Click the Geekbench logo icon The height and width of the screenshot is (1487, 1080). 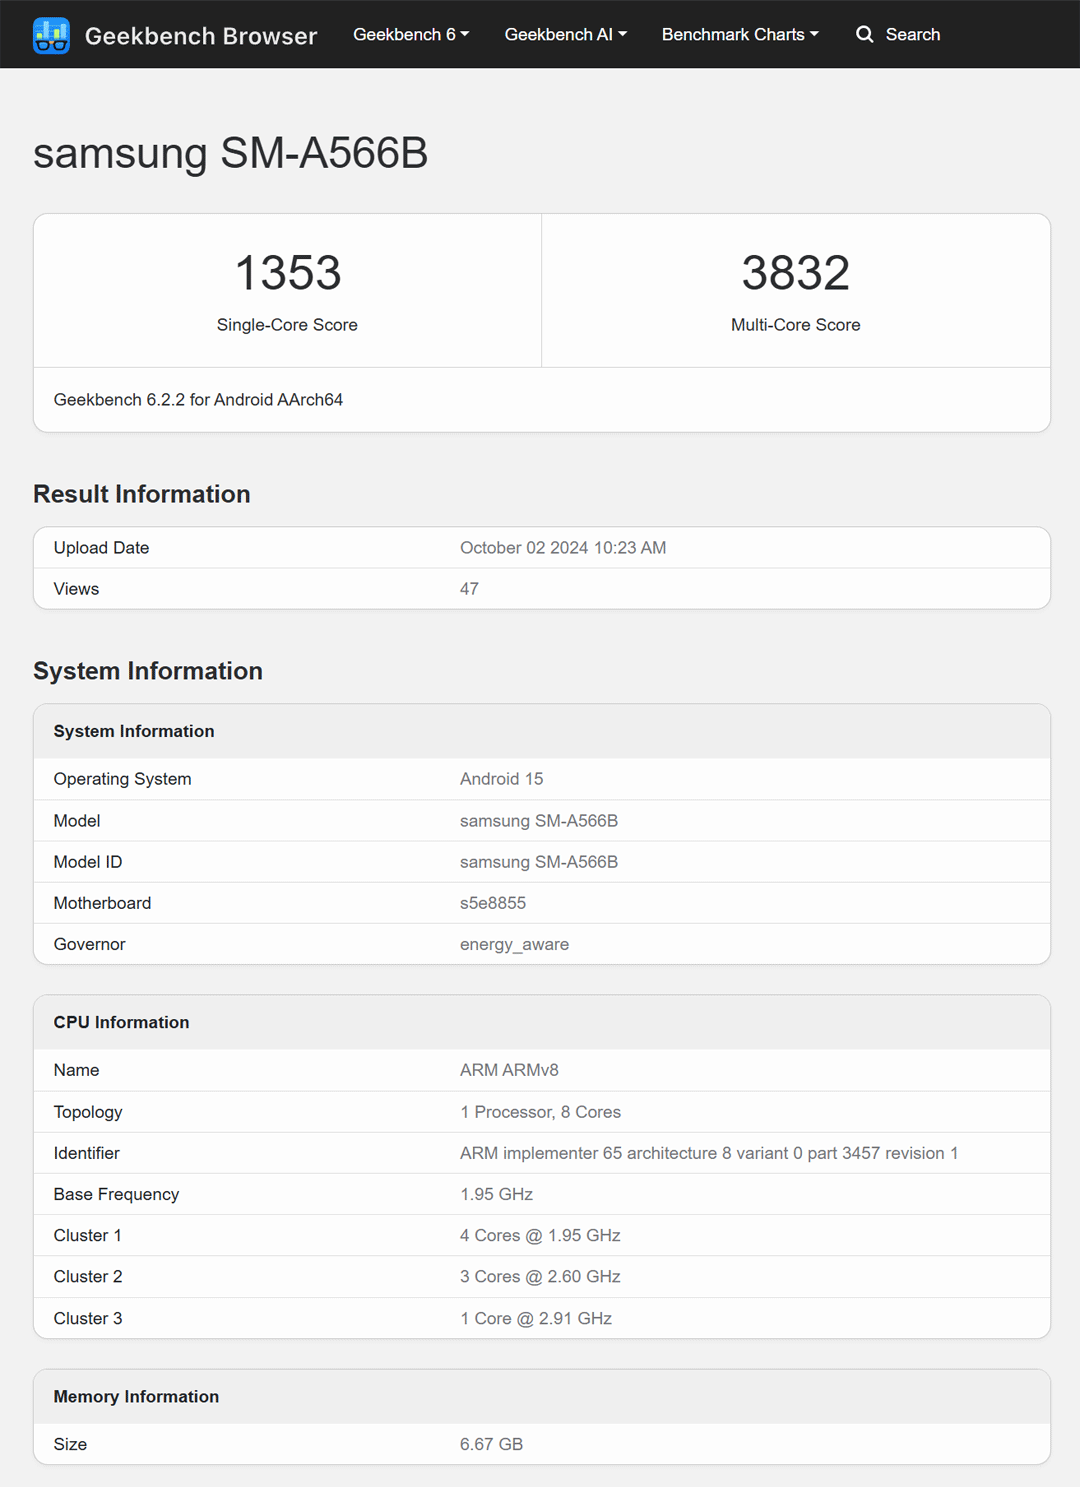point(51,35)
